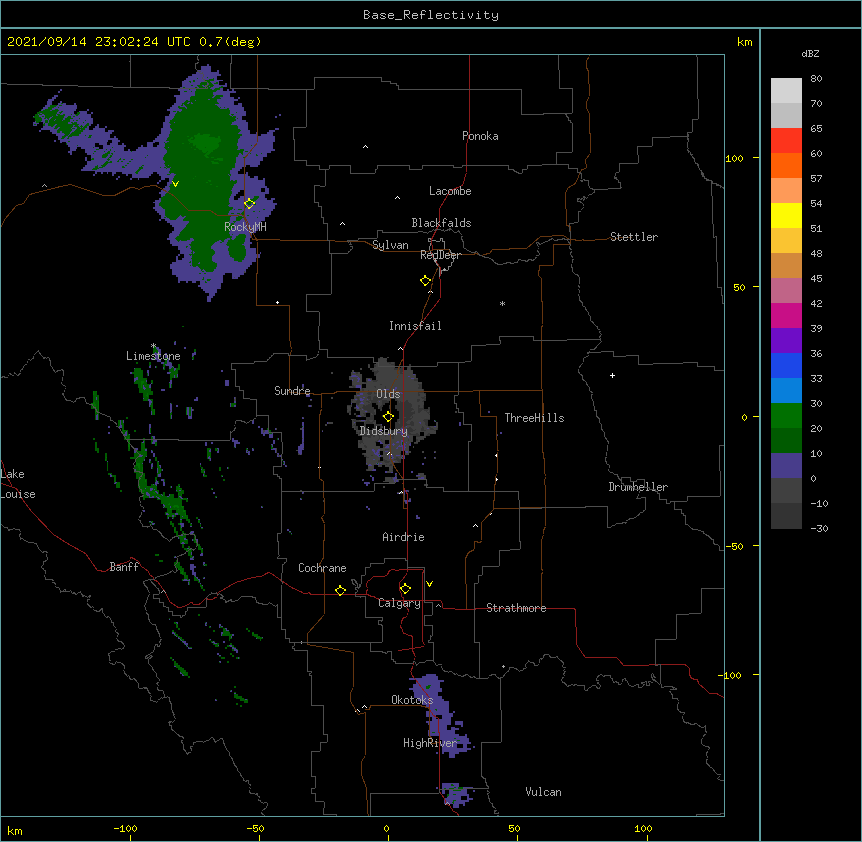Click the Didsbury town label
The image size is (862, 842).
pos(383,431)
